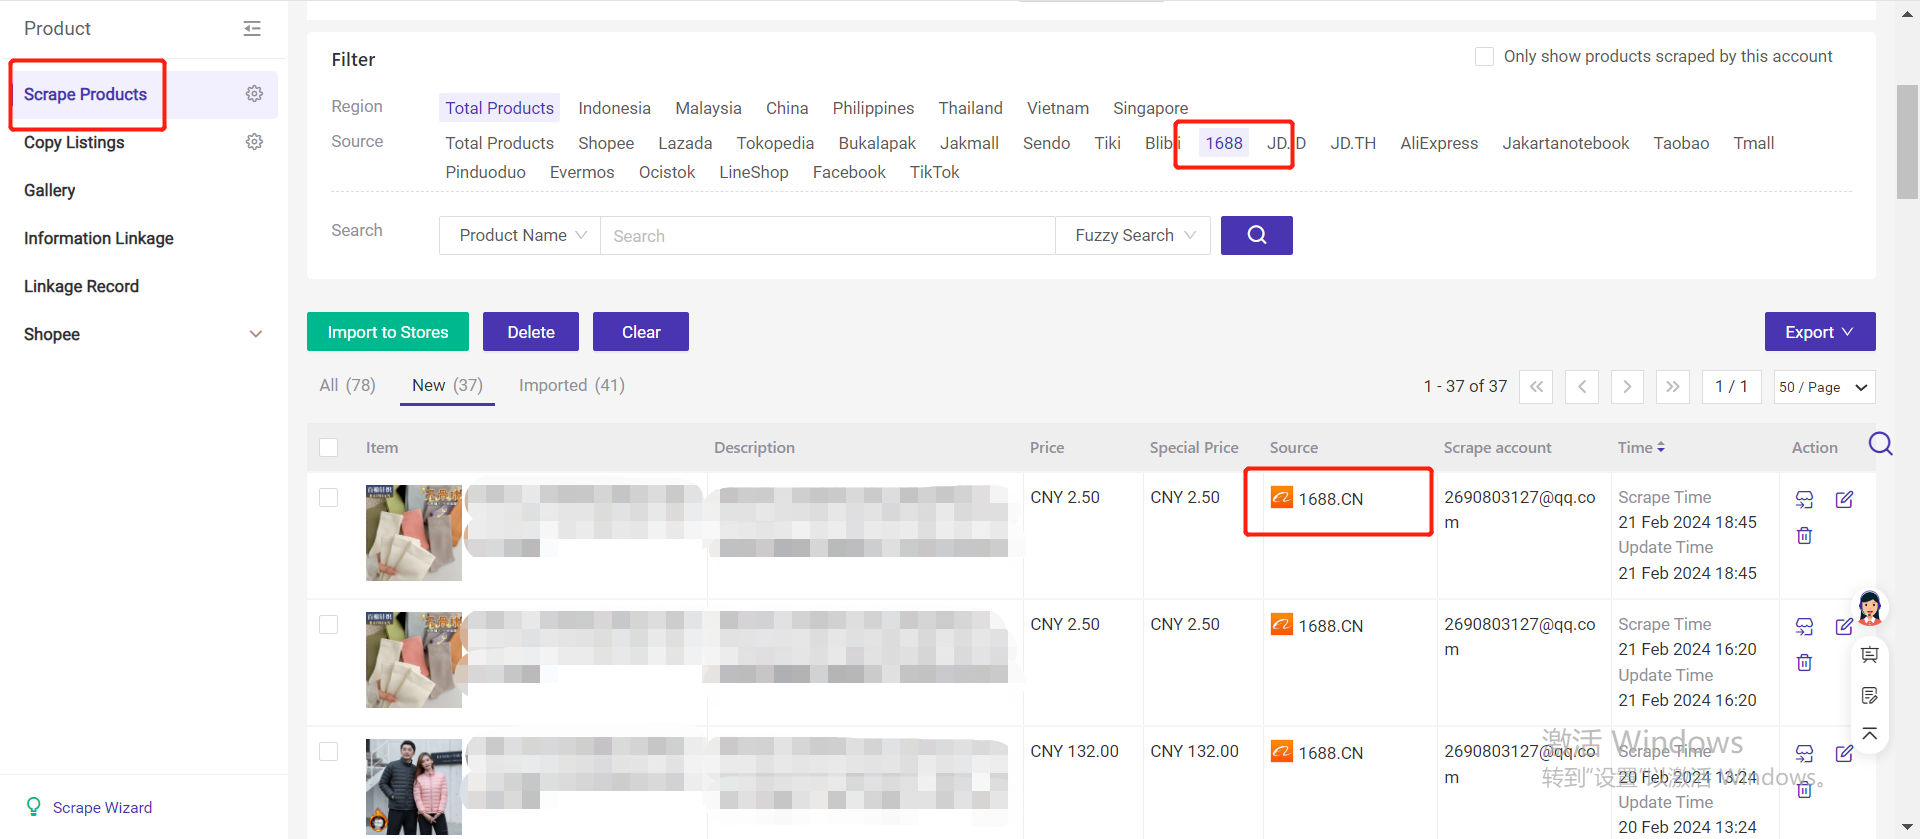1920x839 pixels.
Task: Collapse the Product sidebar menu icon
Action: tap(252, 29)
